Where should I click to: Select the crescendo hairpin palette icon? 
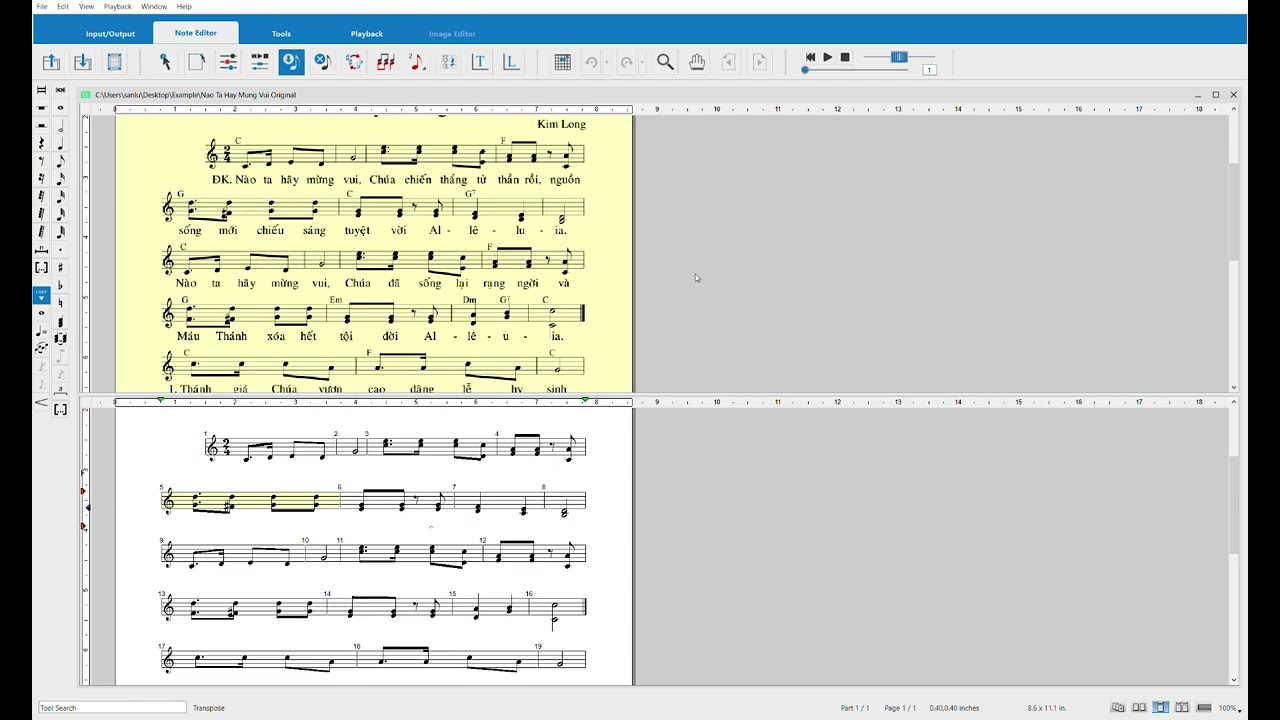41,402
